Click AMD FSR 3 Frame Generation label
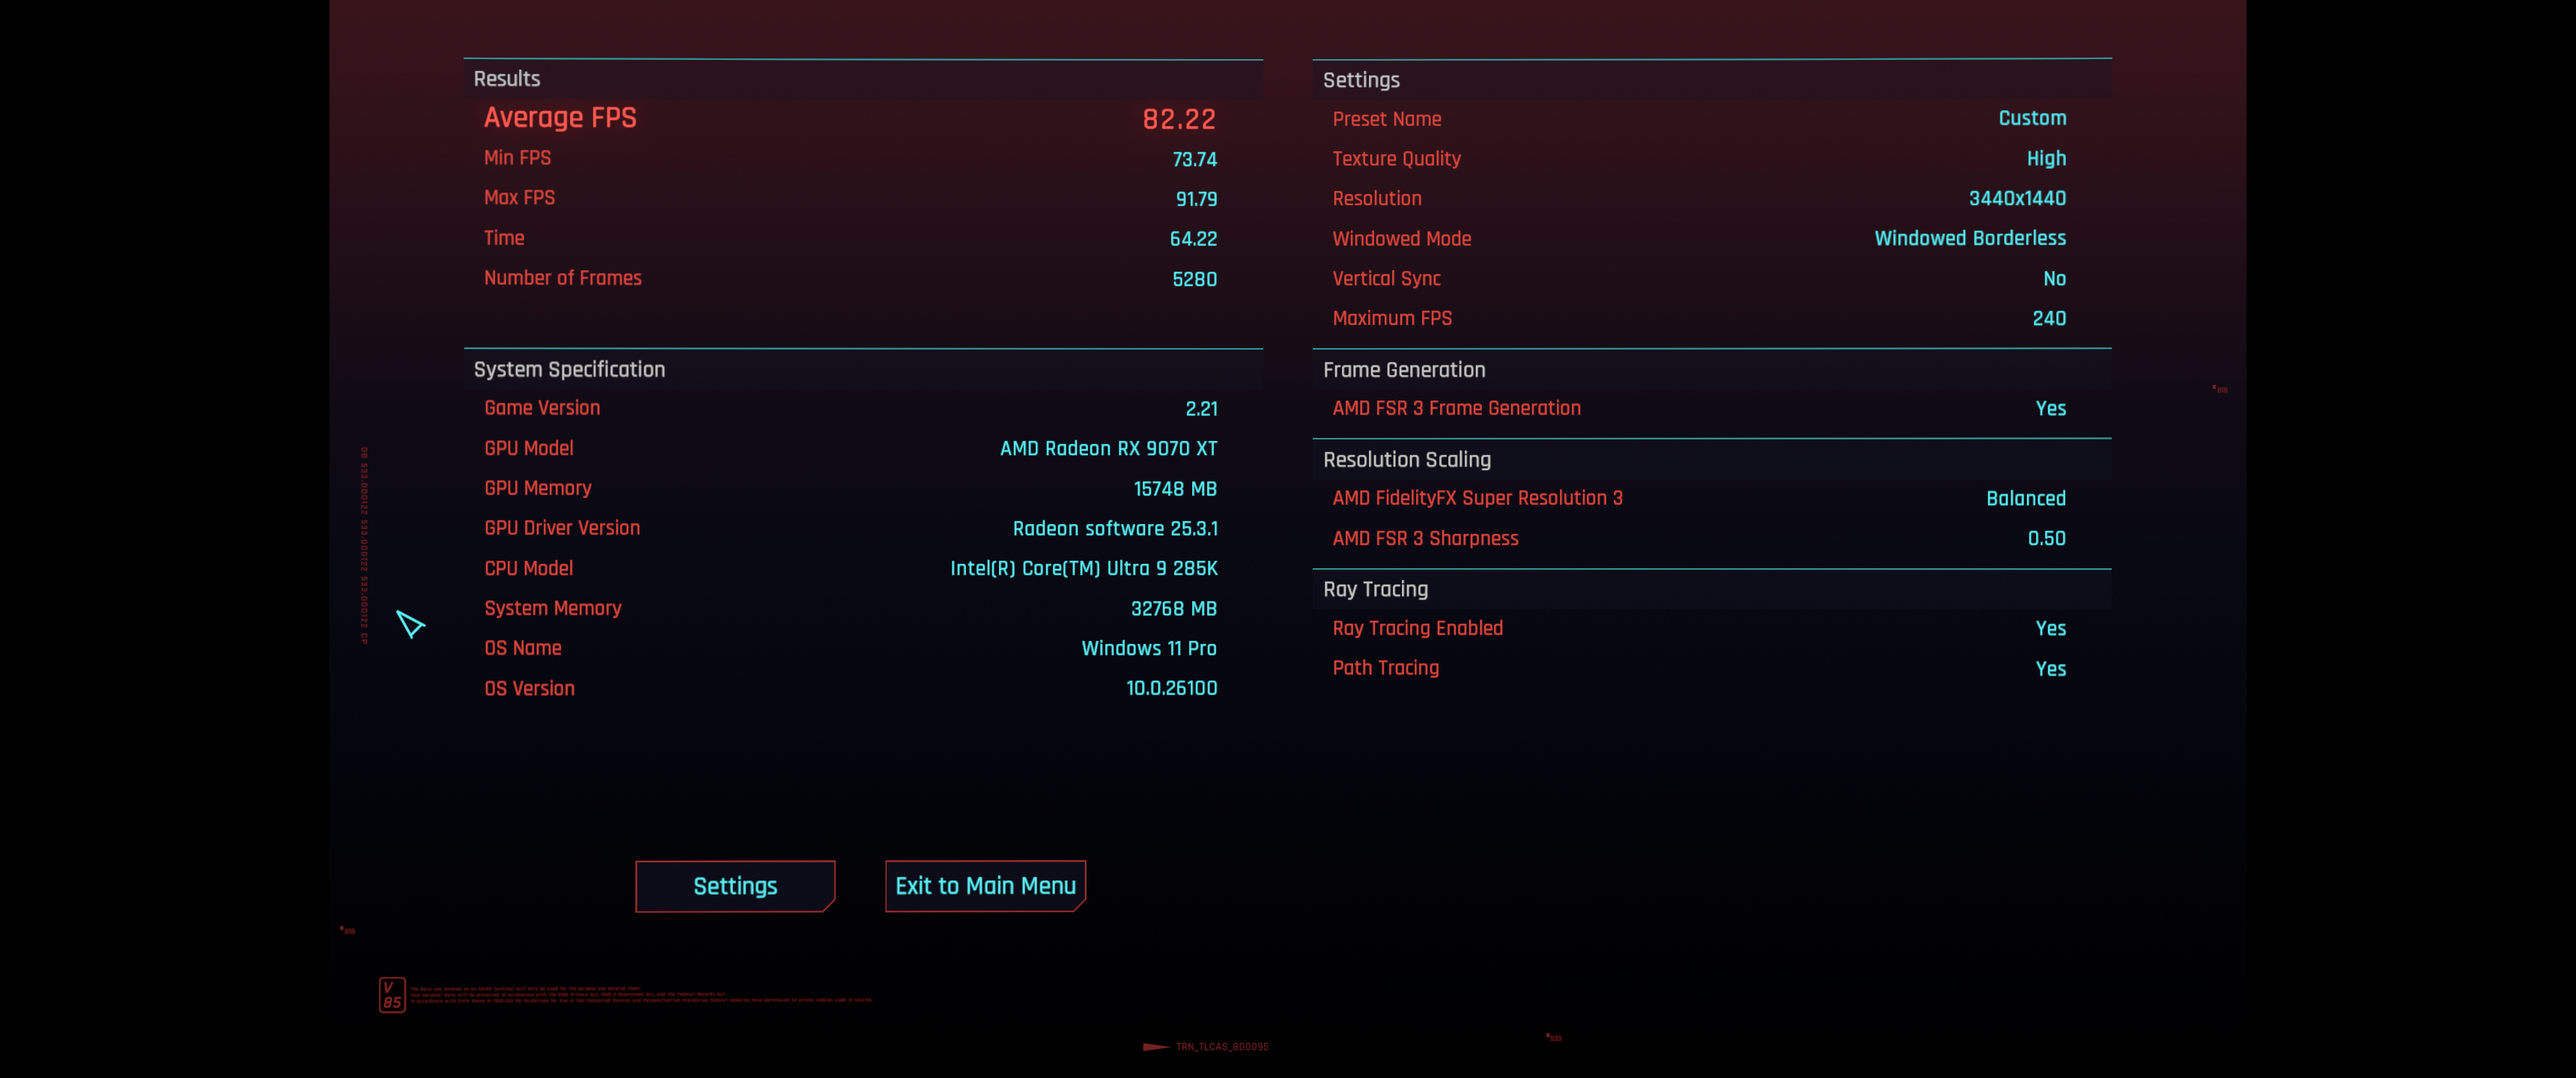The width and height of the screenshot is (2576, 1078). click(1456, 409)
